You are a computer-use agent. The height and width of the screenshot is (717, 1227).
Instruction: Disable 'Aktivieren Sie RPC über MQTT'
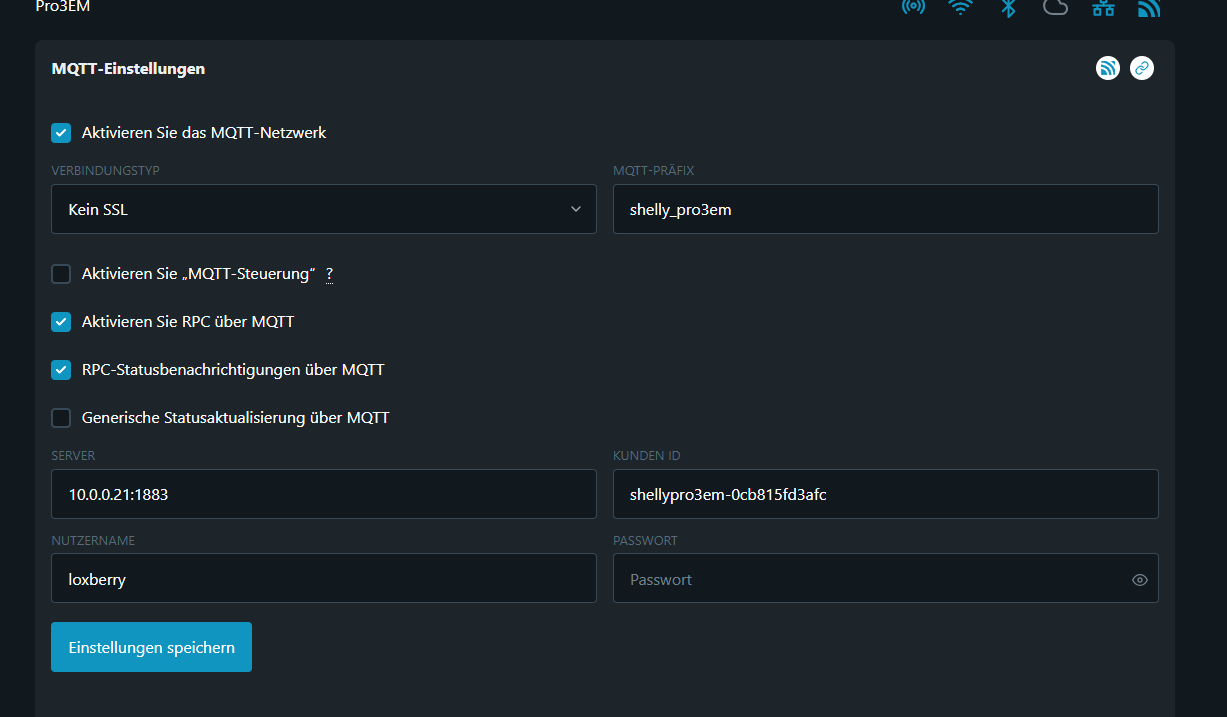[61, 322]
